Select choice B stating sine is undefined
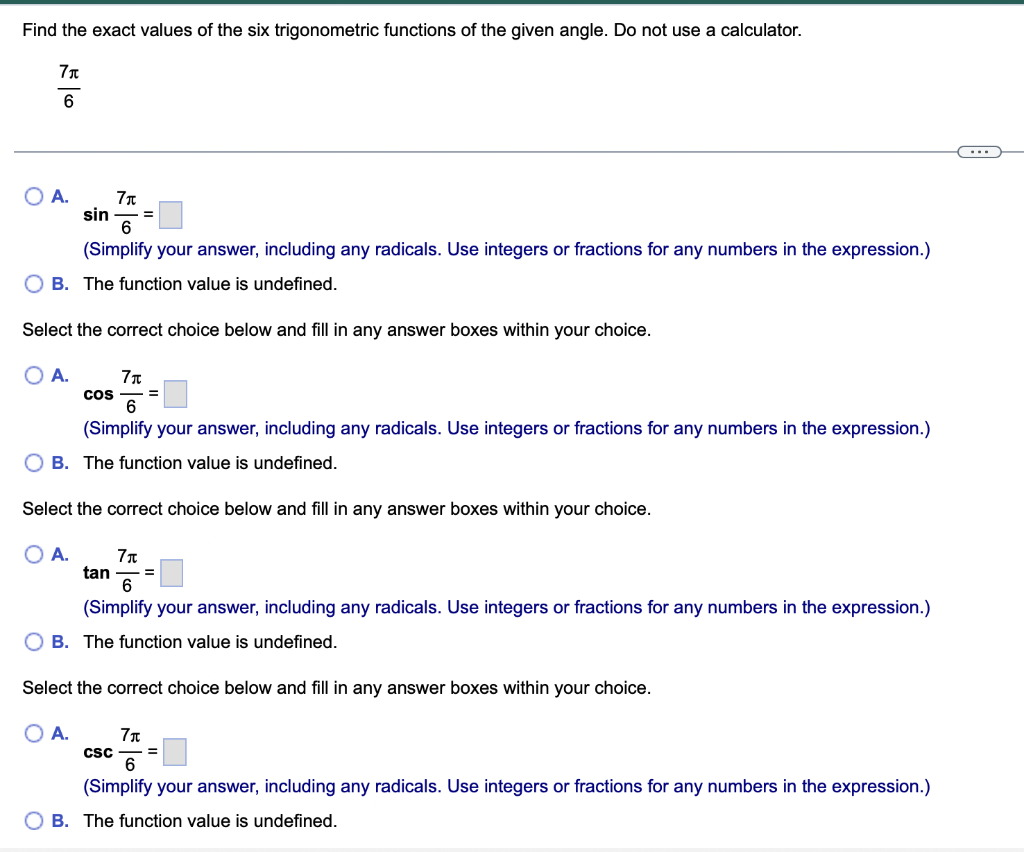The width and height of the screenshot is (1024, 852). 33,284
